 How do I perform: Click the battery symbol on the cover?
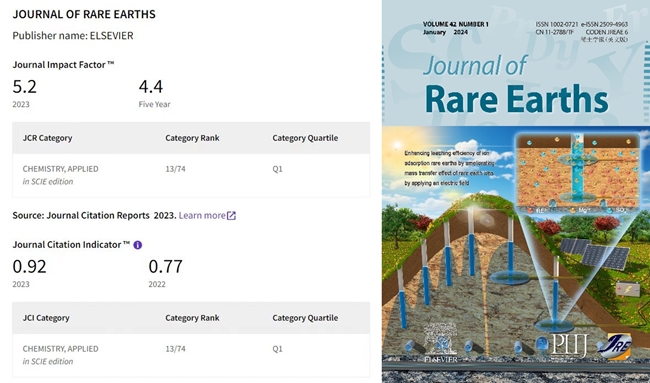pos(628,289)
